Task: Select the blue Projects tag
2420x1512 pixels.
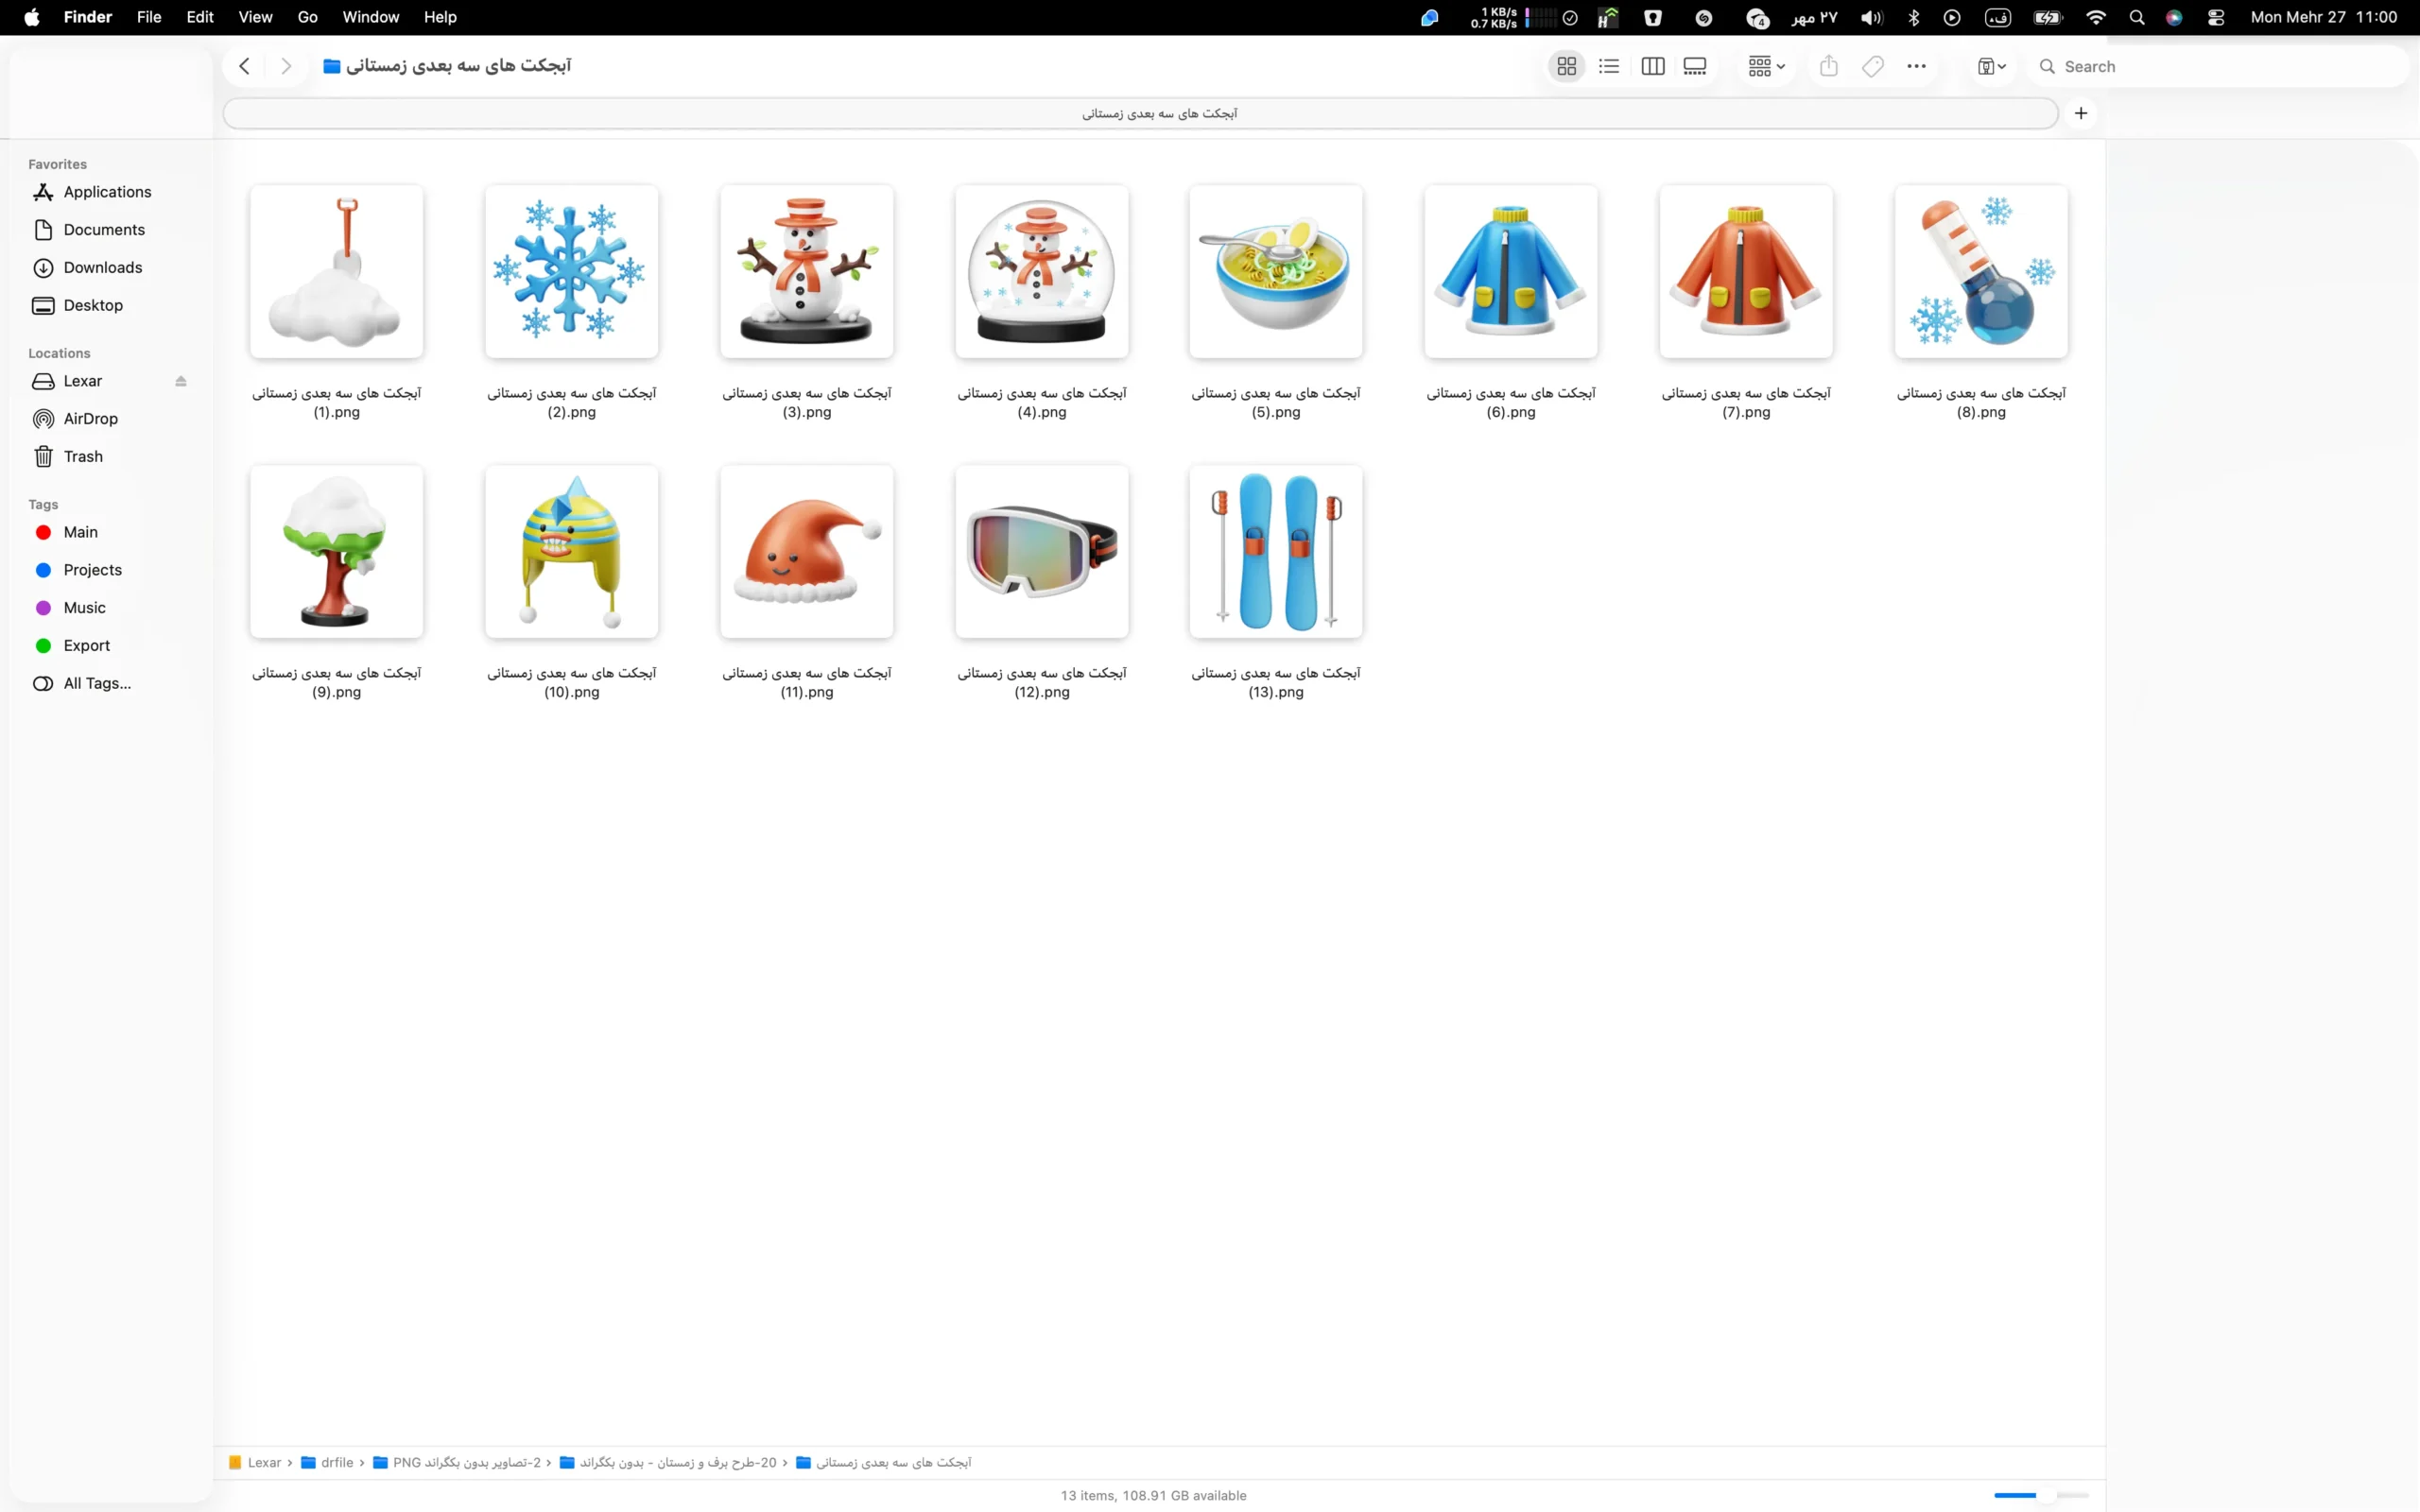Action: coord(93,570)
